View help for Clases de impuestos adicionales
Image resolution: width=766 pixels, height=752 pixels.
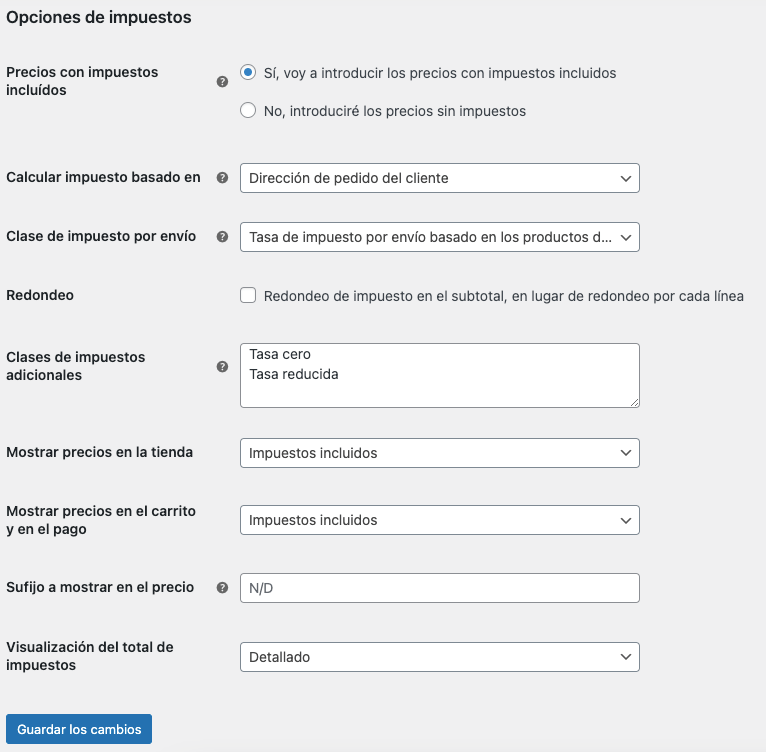tap(222, 366)
